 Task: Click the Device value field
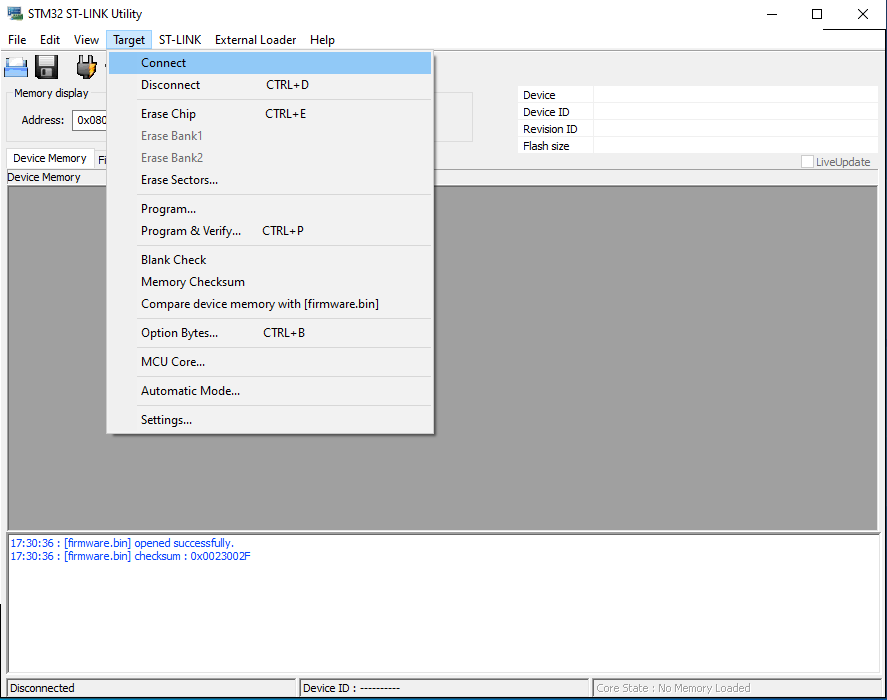[735, 95]
